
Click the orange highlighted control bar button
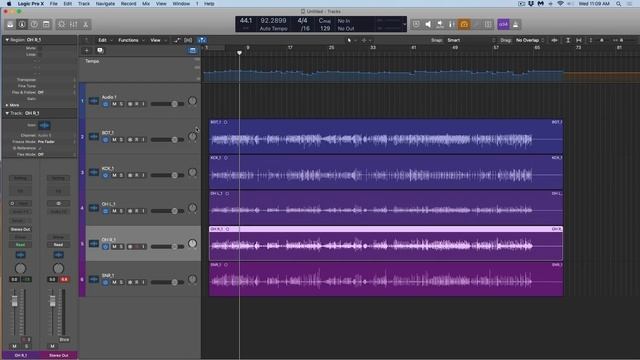pos(464,24)
